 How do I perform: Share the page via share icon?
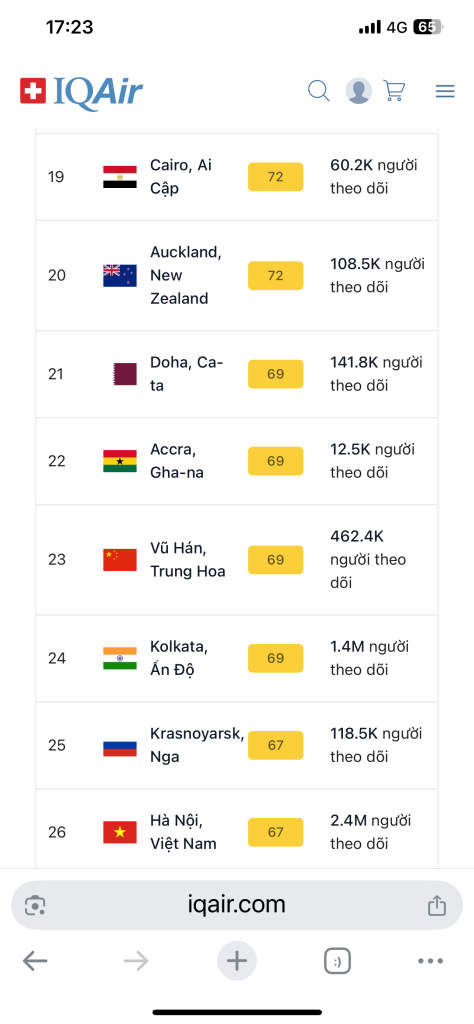click(x=436, y=905)
